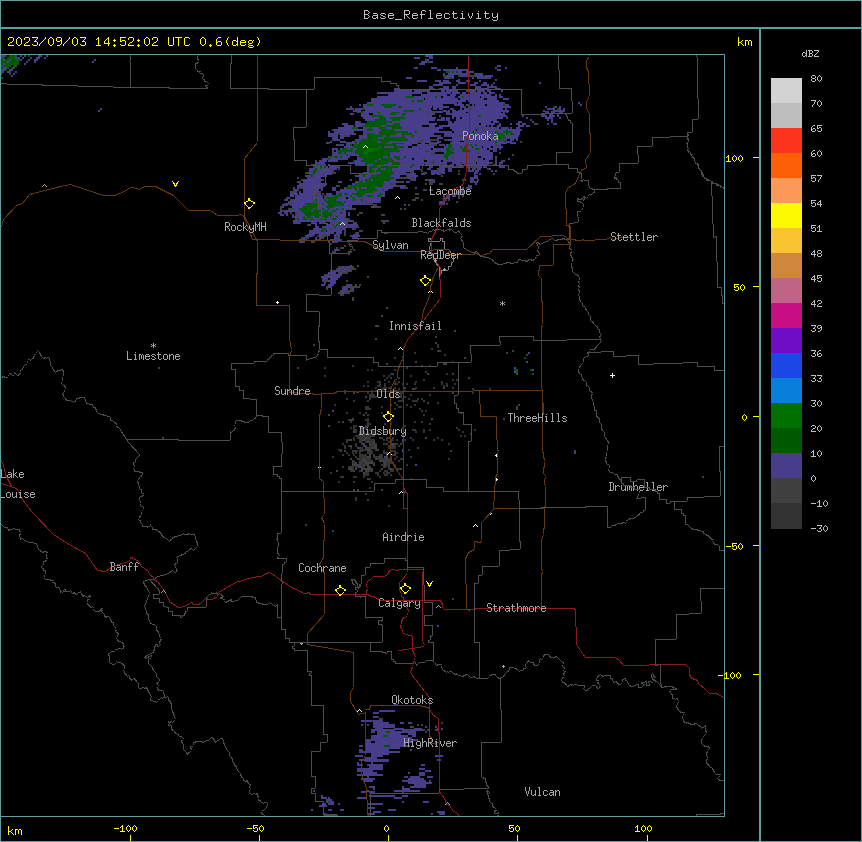Select the Olds label
This screenshot has width=862, height=842.
[x=388, y=394]
